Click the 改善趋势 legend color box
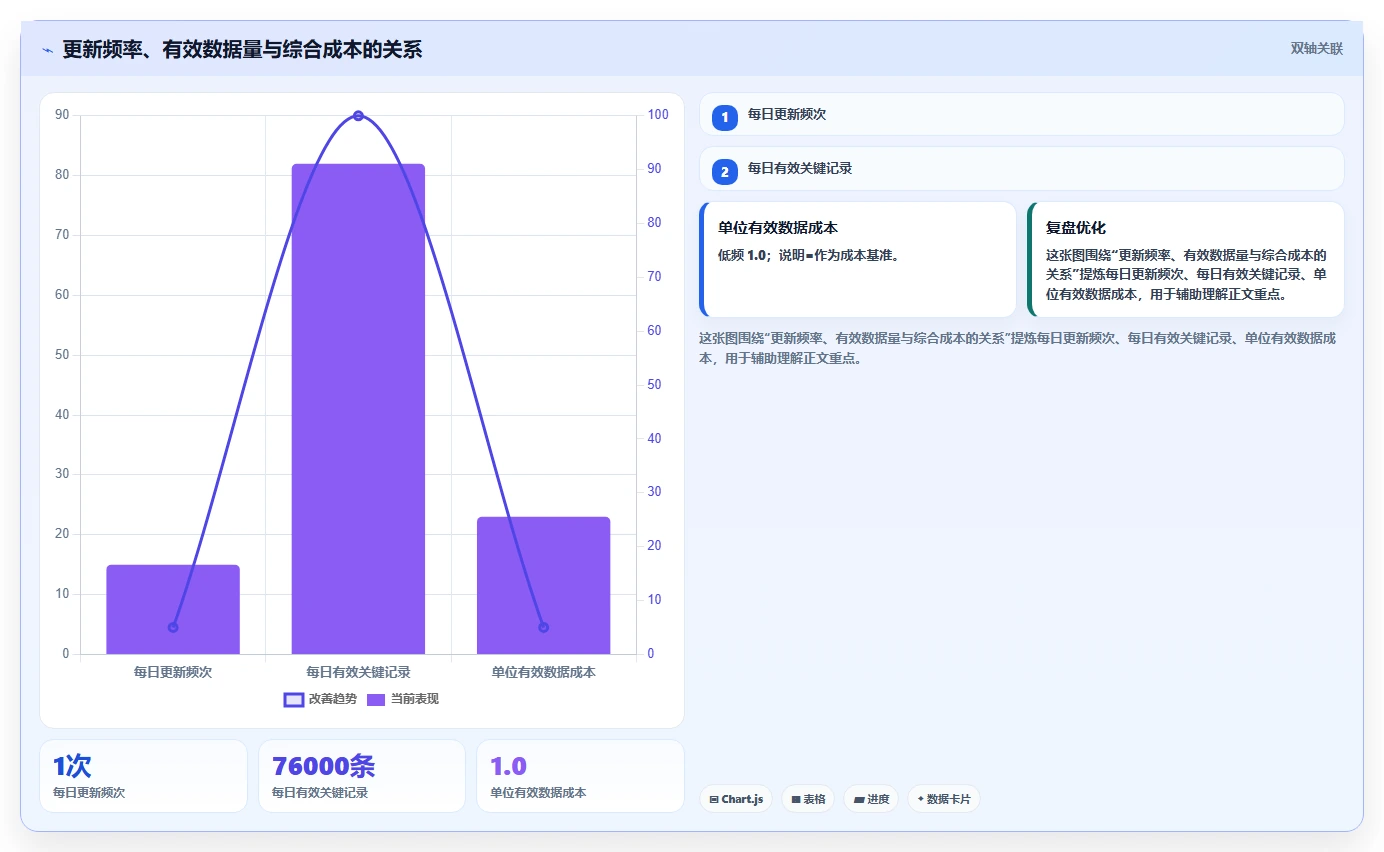 (x=294, y=699)
